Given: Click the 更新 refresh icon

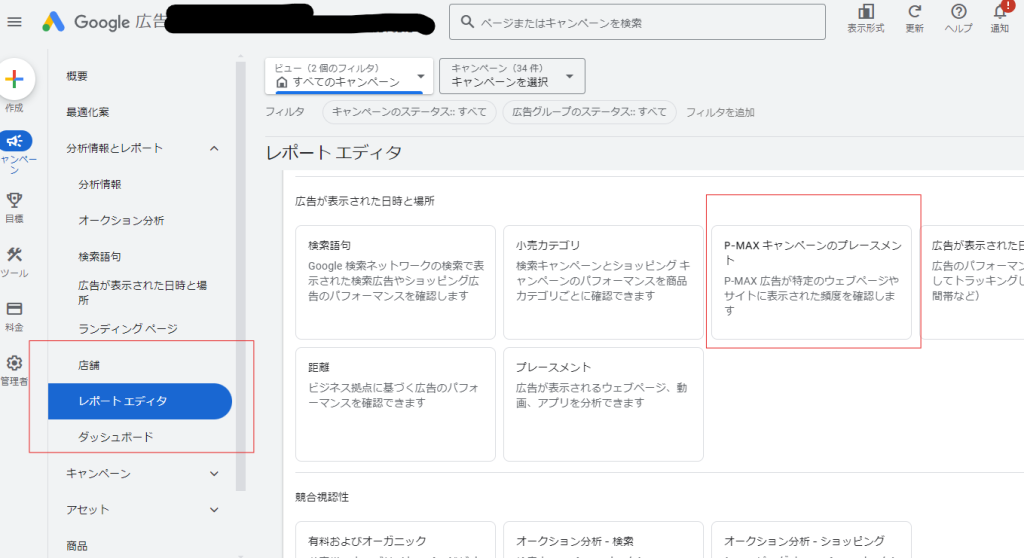Looking at the screenshot, I should click(x=914, y=12).
